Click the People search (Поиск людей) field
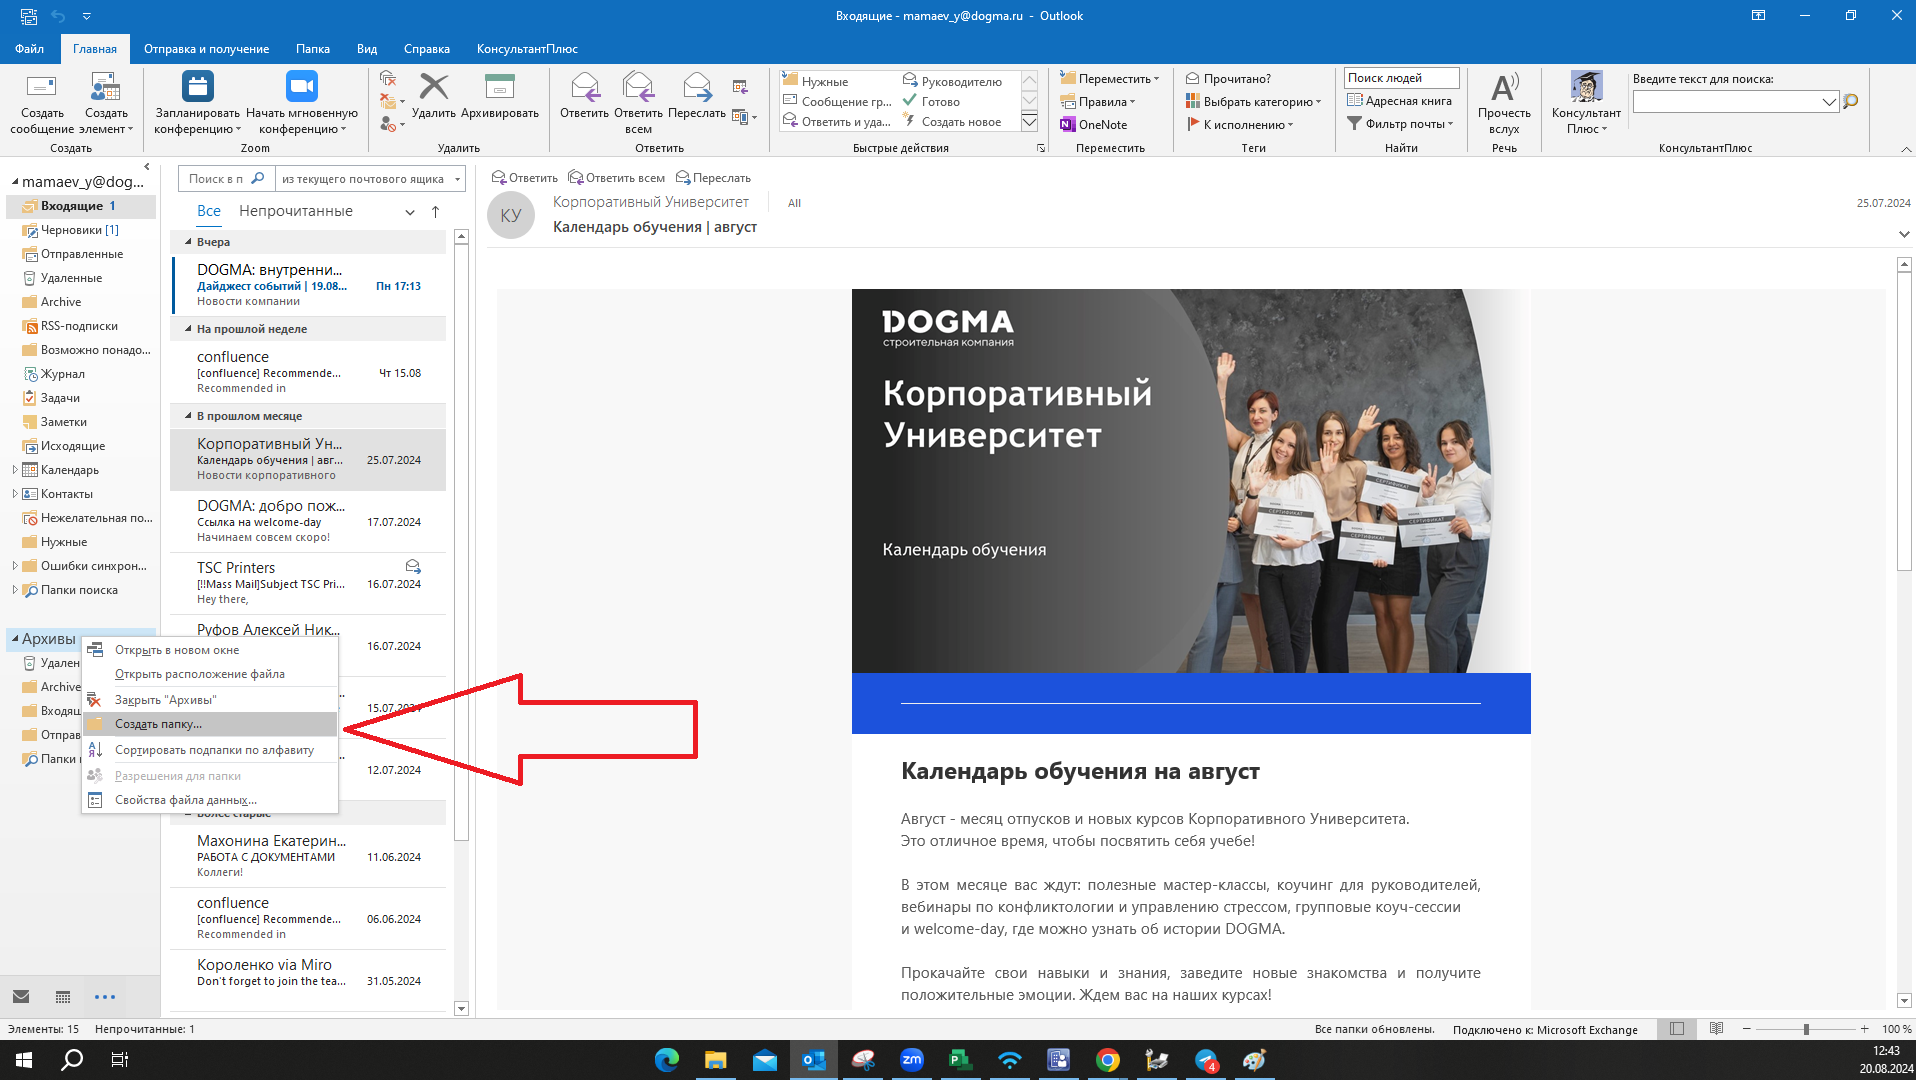 click(1400, 78)
